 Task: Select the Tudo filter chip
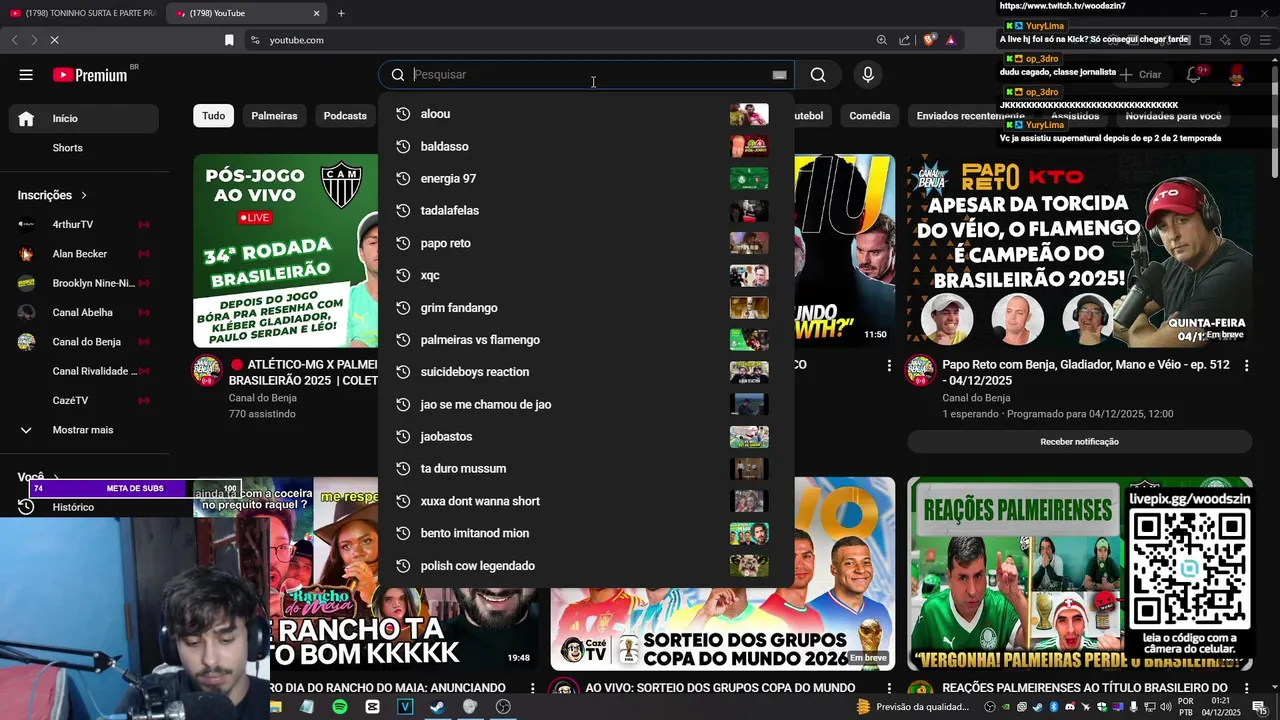click(214, 116)
